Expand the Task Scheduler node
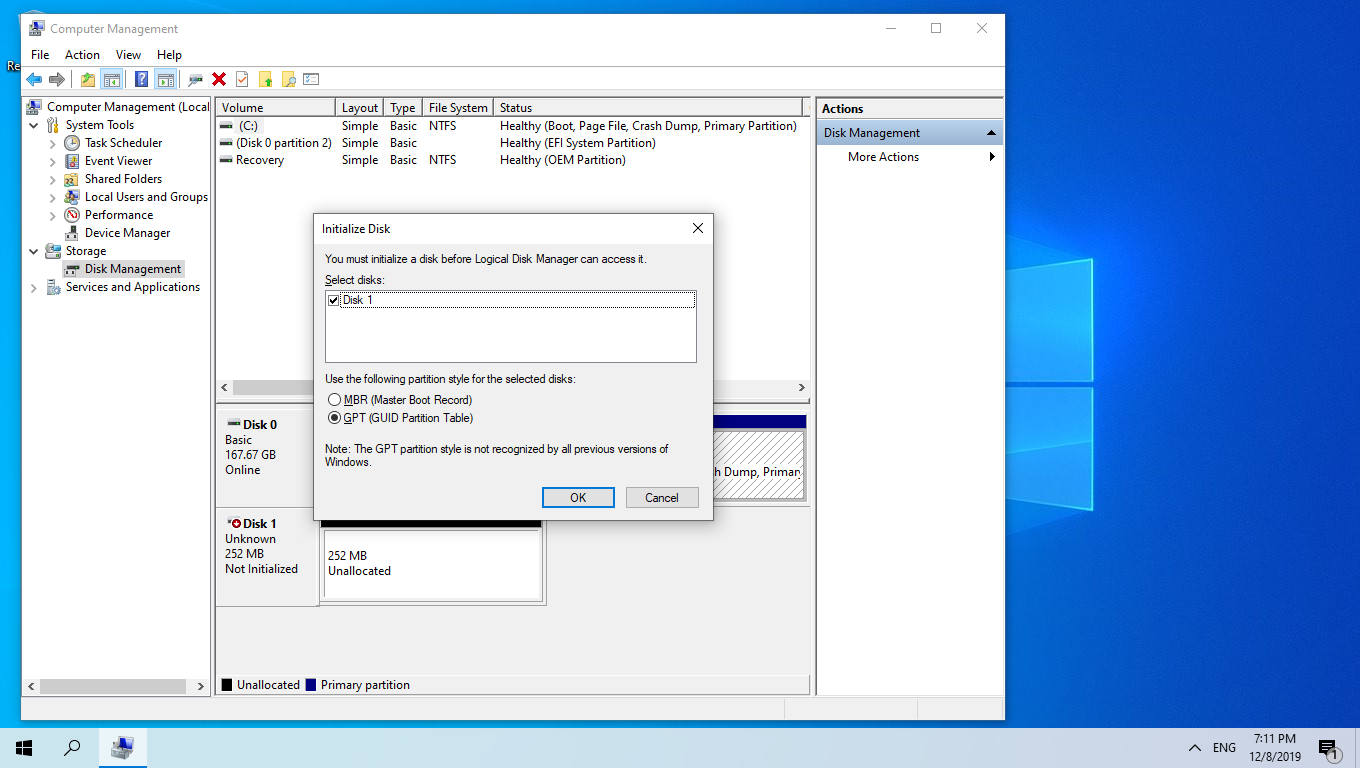 [53, 143]
